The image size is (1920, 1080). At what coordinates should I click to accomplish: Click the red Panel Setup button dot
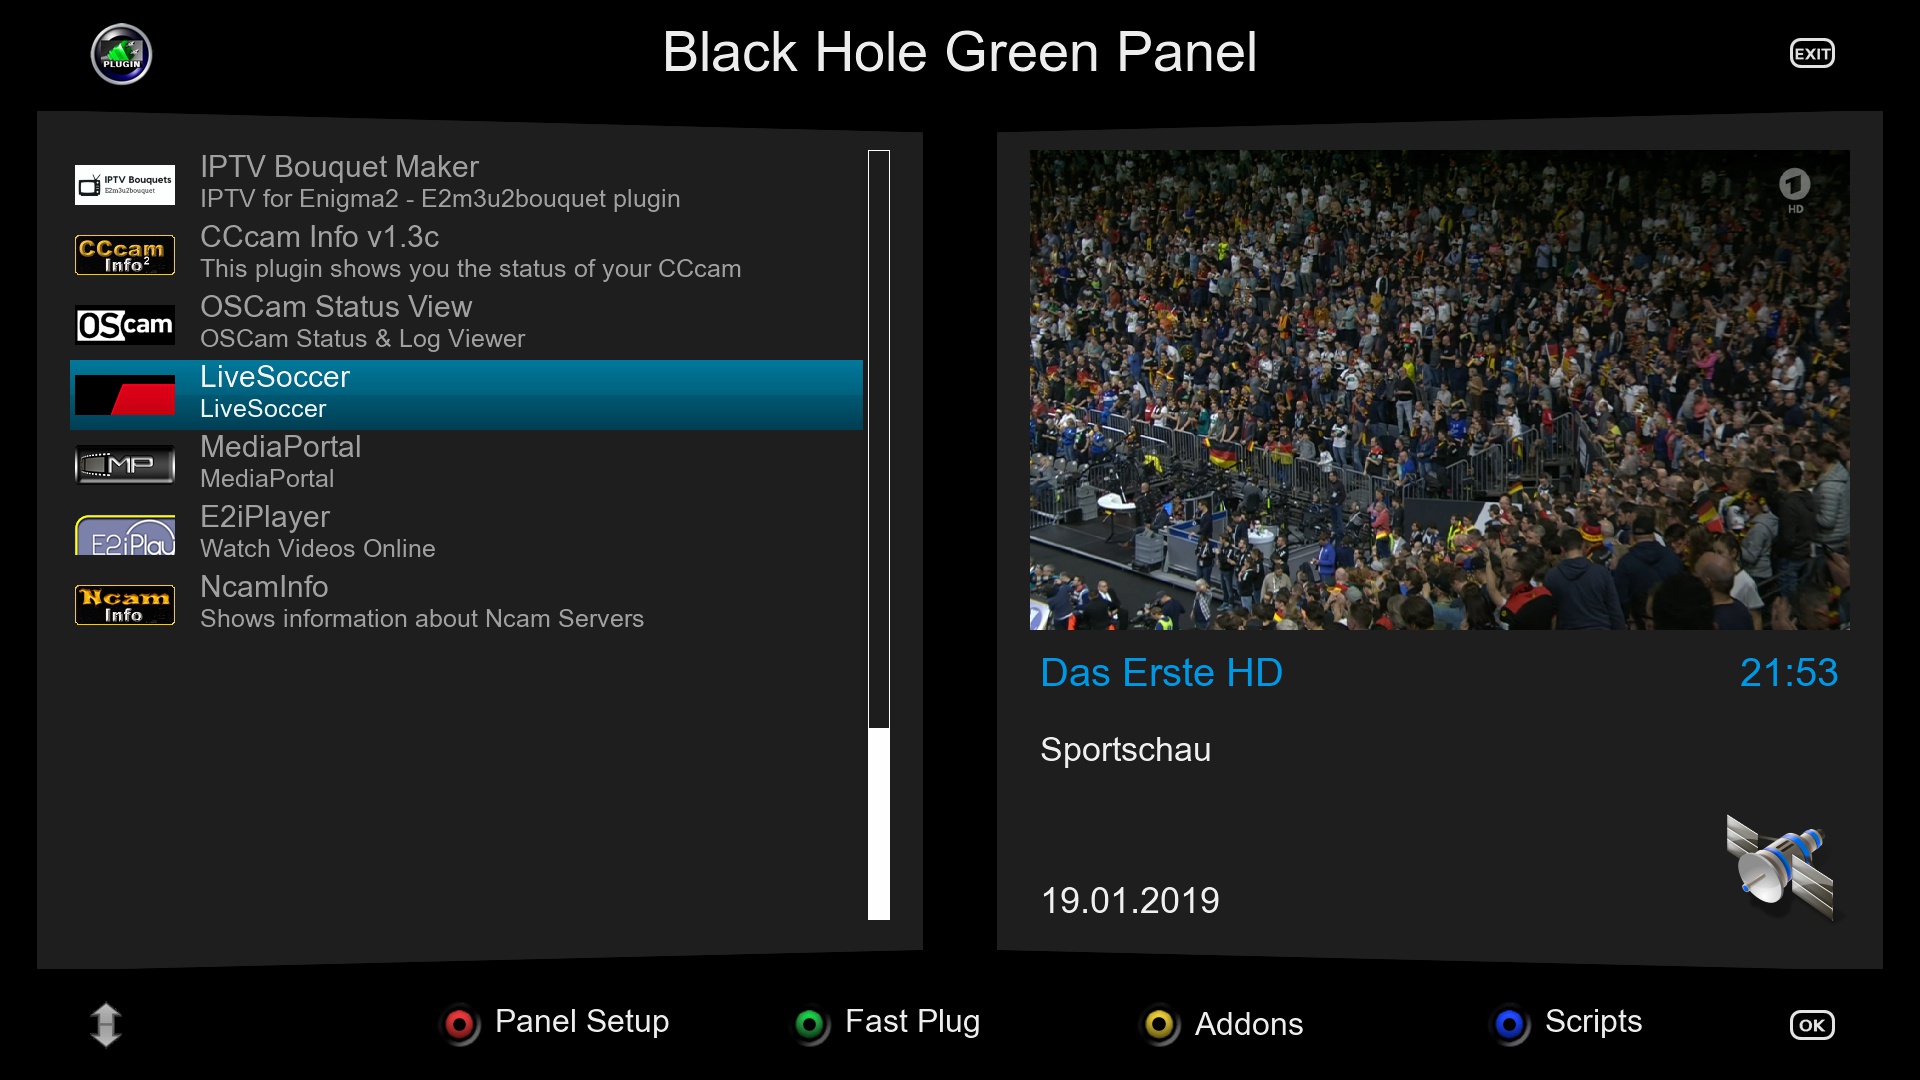click(x=460, y=1025)
